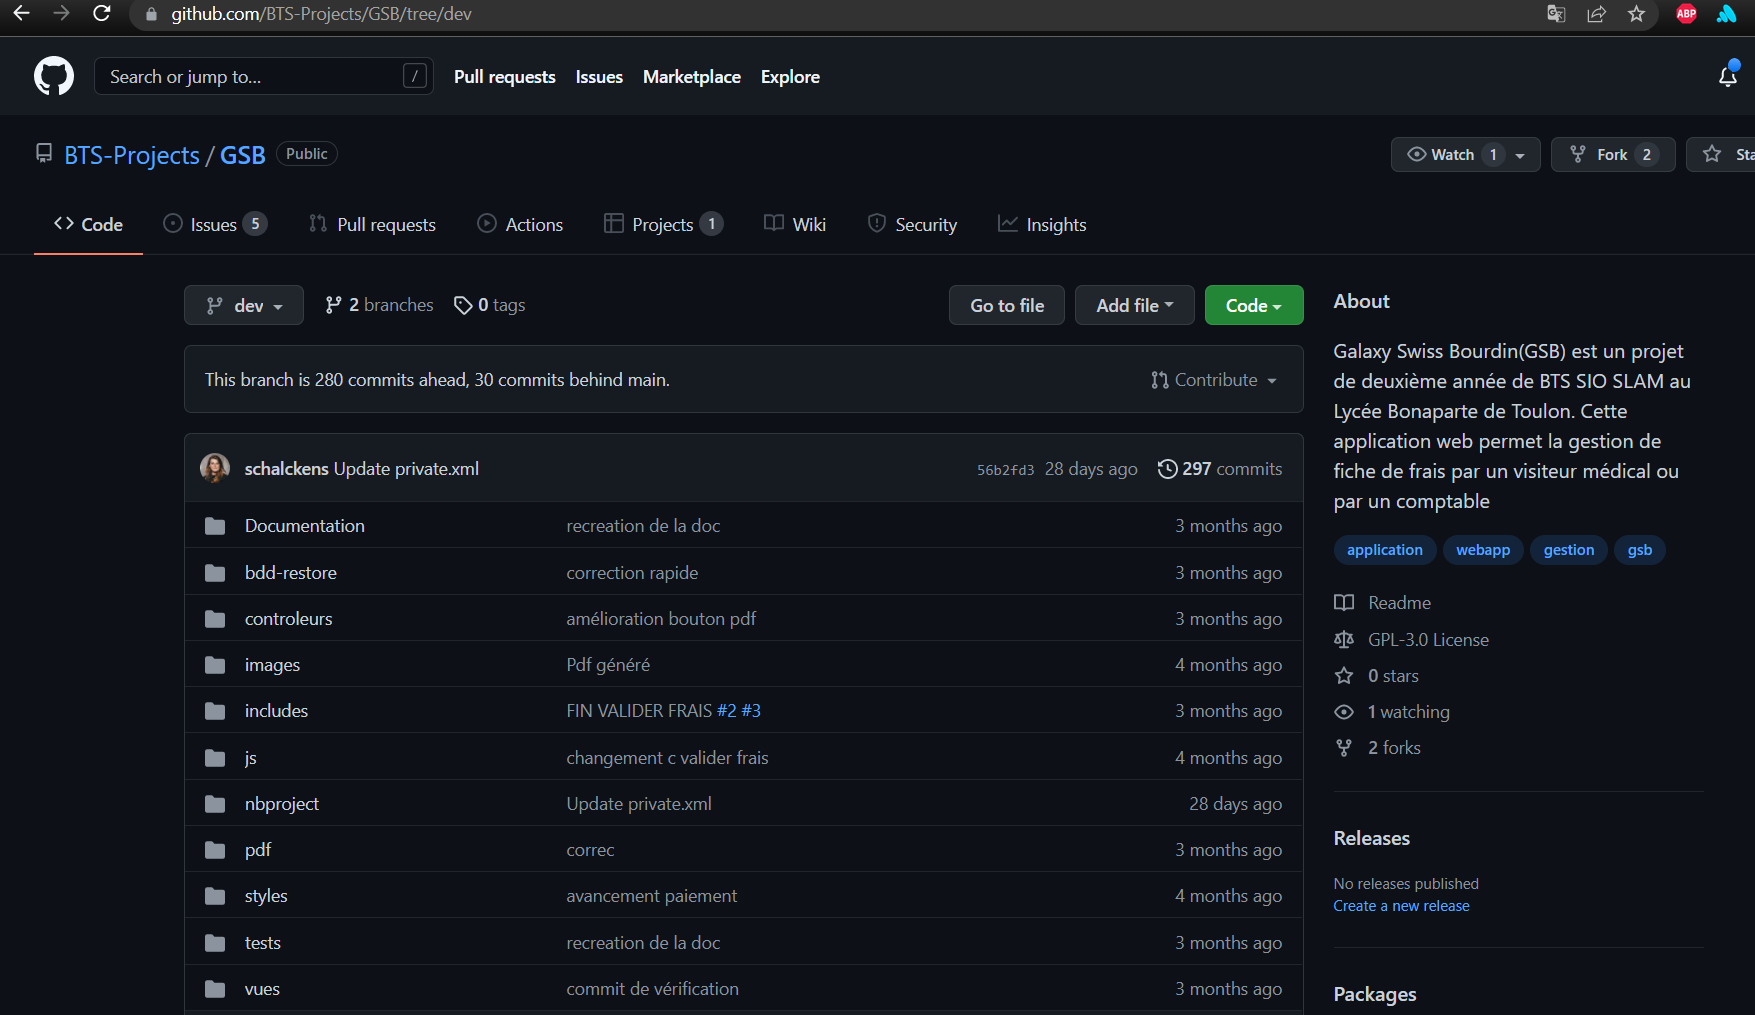Screen dimensions: 1755x1015
Task: Switch to the Code tab
Action: [88, 225]
